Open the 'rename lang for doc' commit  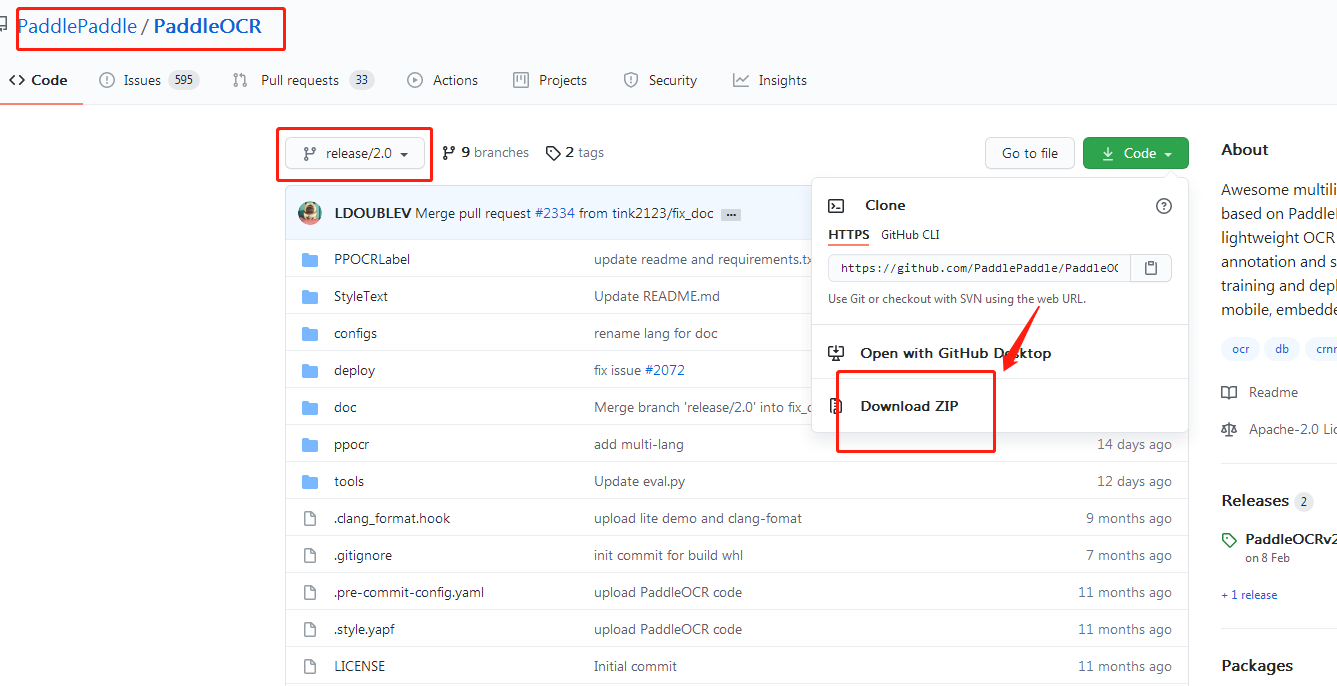656,333
